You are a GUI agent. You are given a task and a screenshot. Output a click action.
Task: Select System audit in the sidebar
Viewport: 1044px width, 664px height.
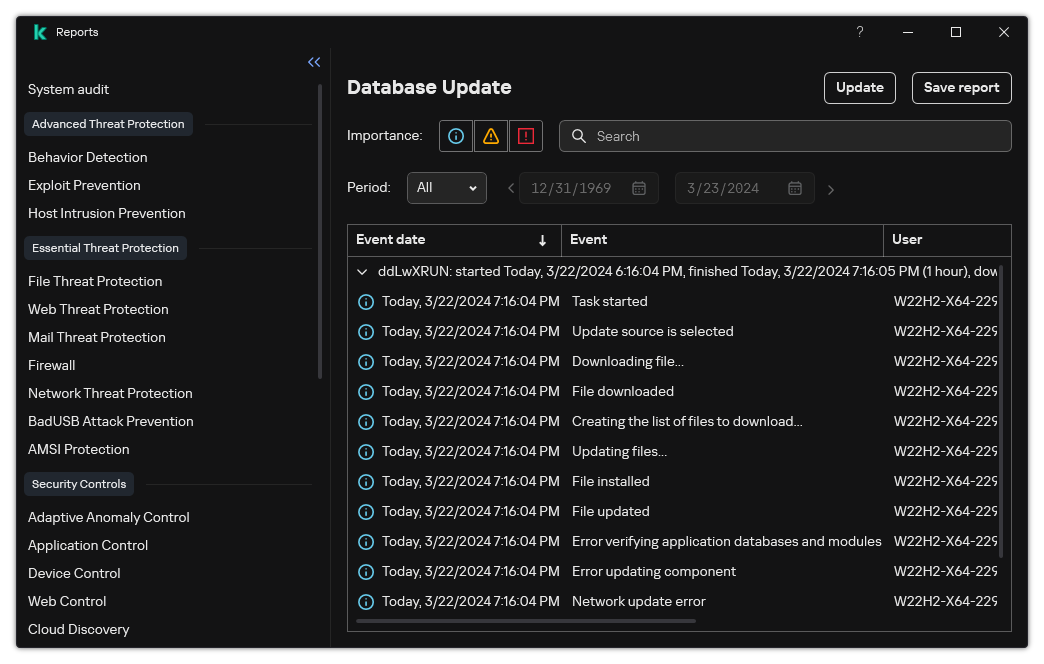point(68,89)
